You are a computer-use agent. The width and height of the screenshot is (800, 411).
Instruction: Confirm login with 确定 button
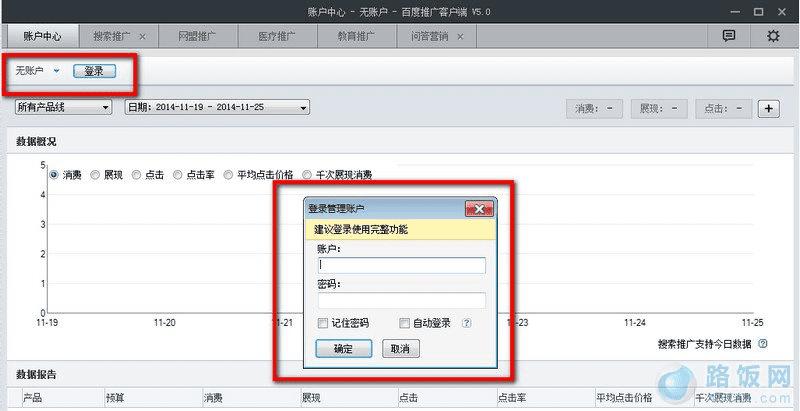point(343,349)
